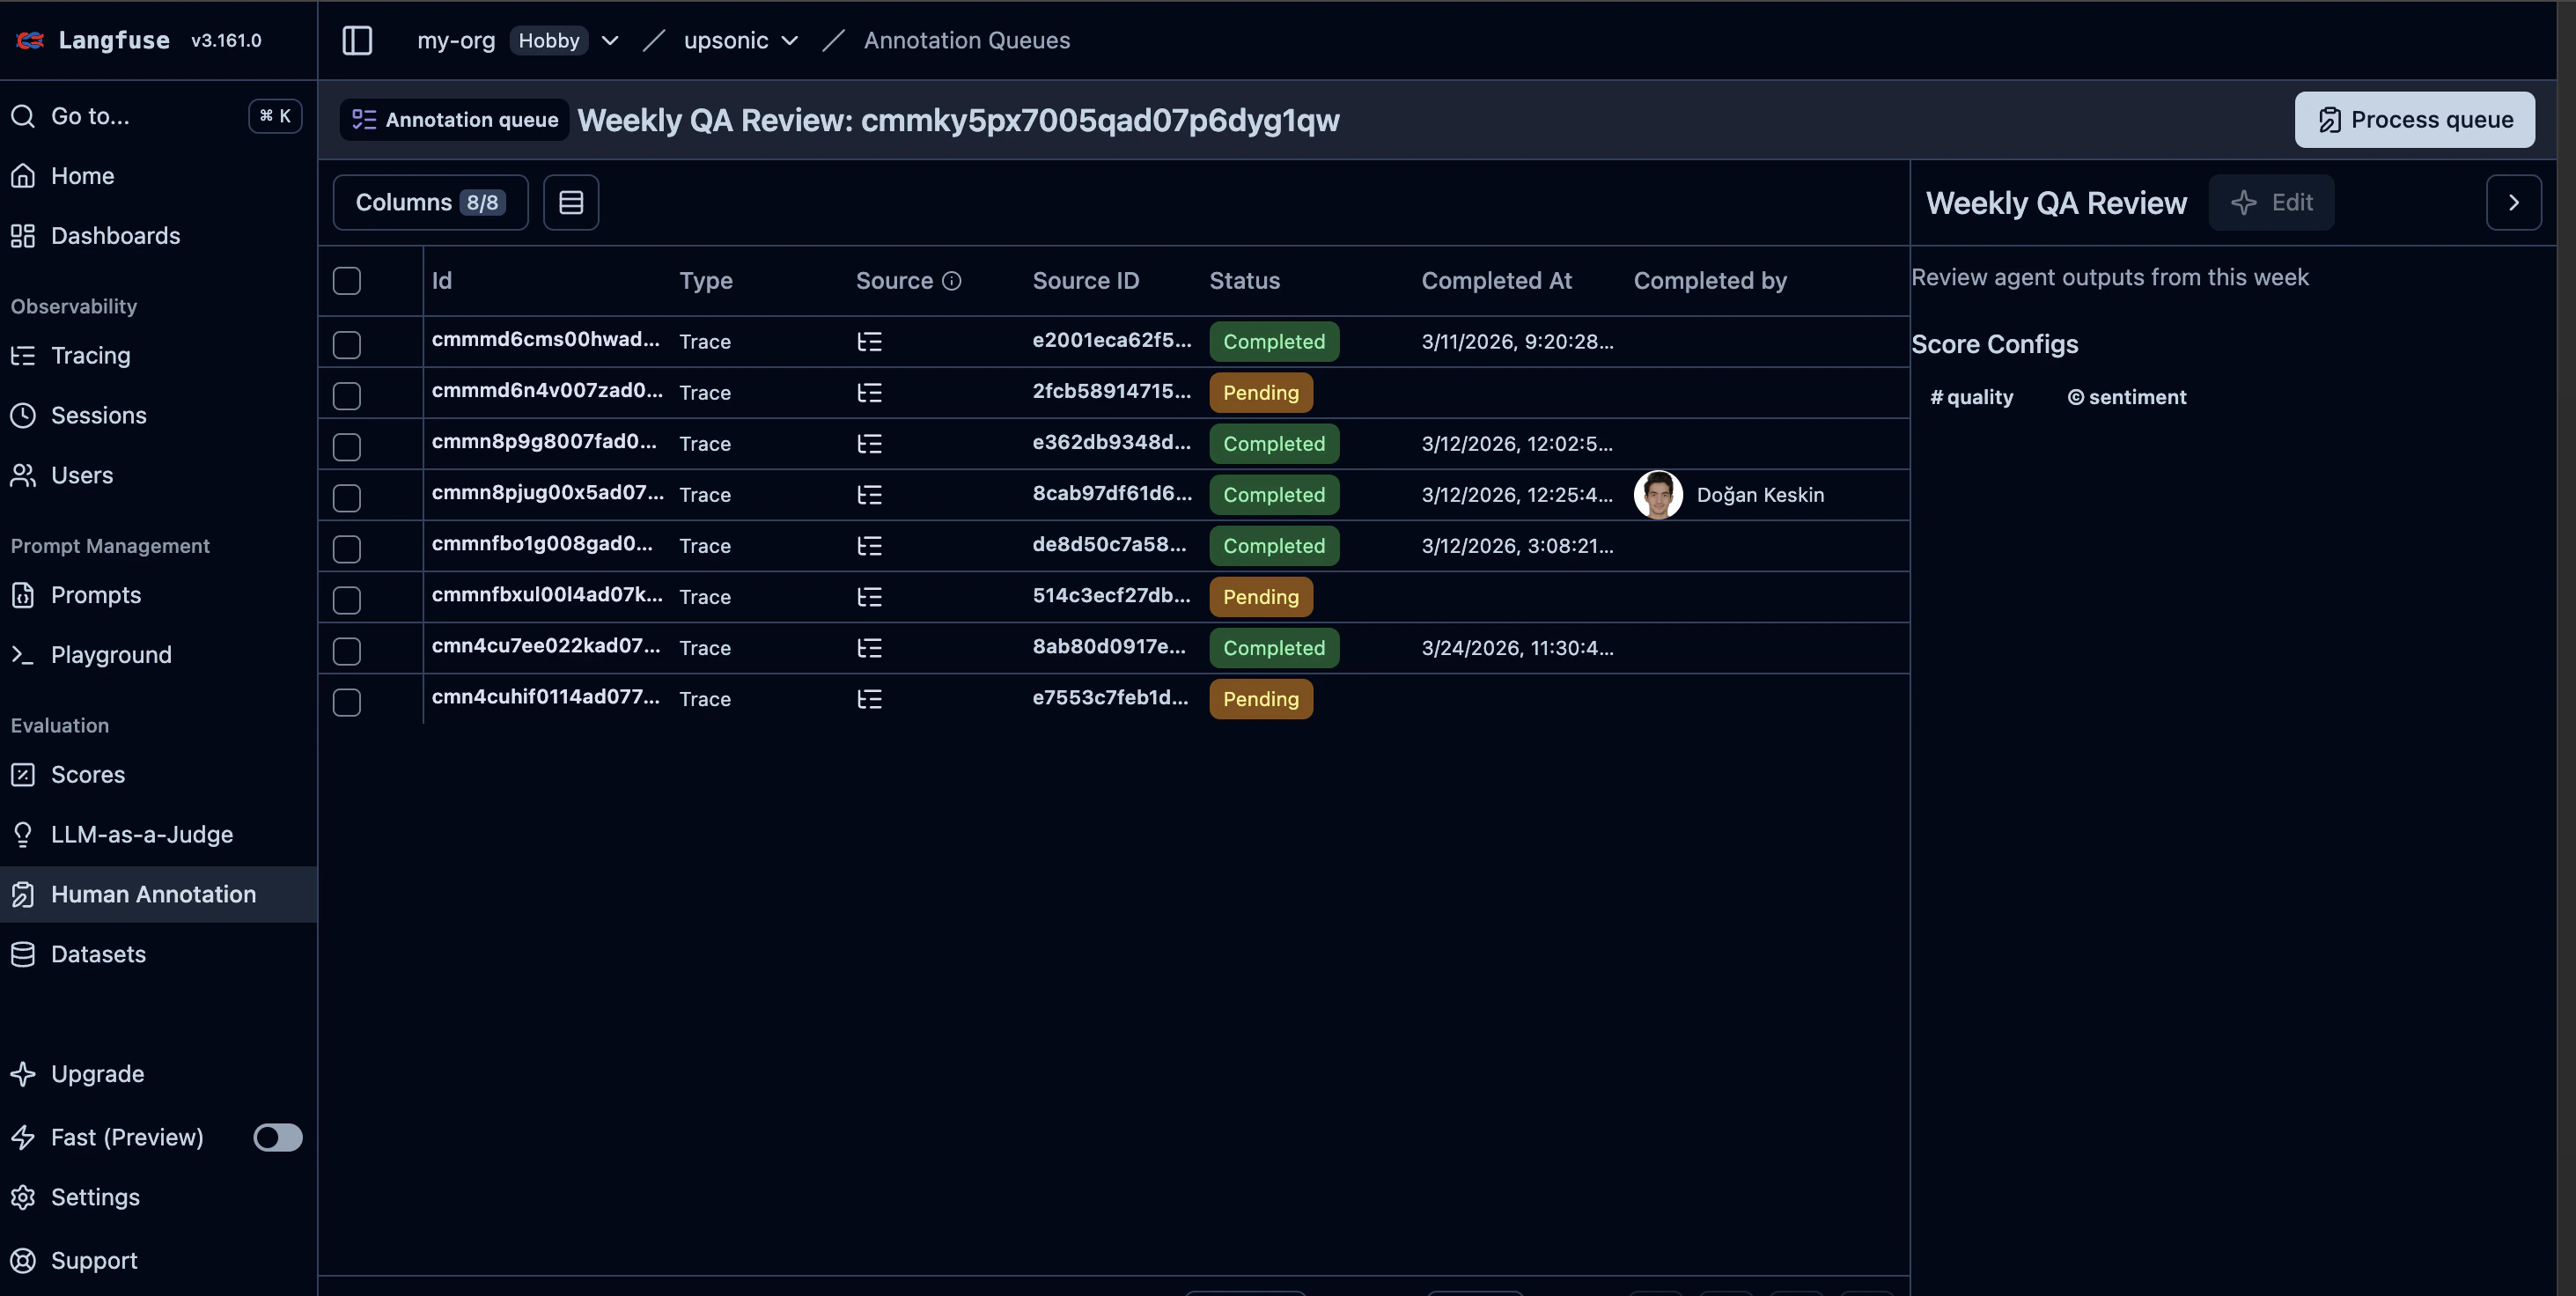Select checkbox for cmmmd6n4v007zad0 row
2576x1296 pixels.
coord(347,395)
